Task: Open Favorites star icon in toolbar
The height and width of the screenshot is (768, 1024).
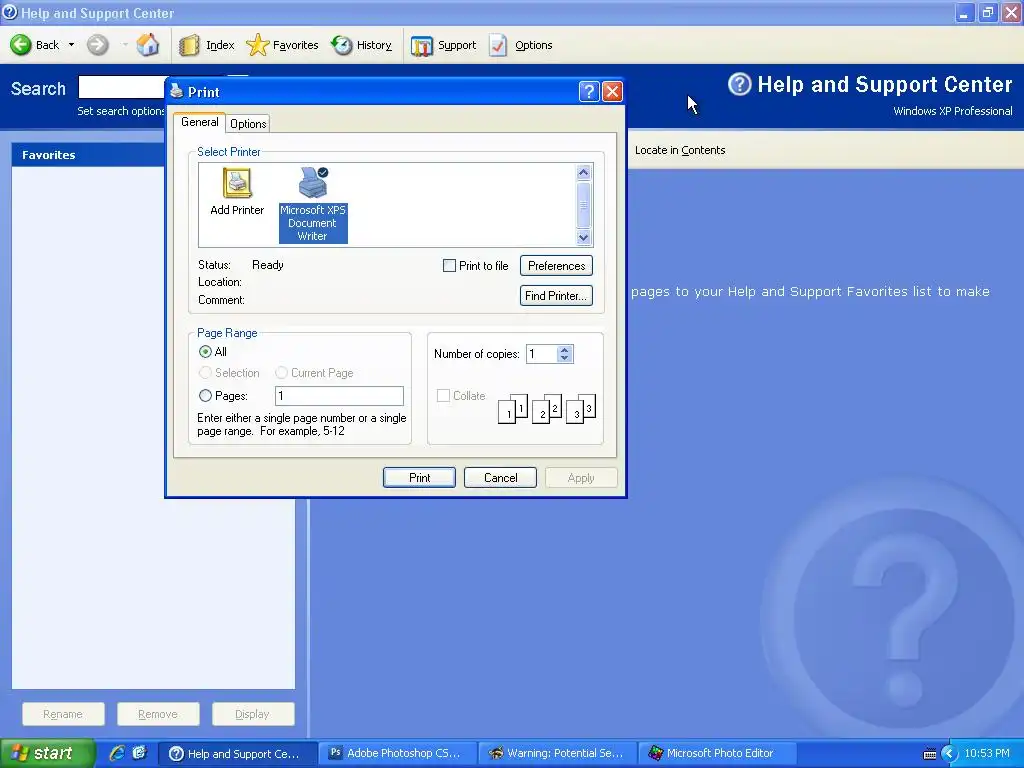Action: [x=257, y=45]
